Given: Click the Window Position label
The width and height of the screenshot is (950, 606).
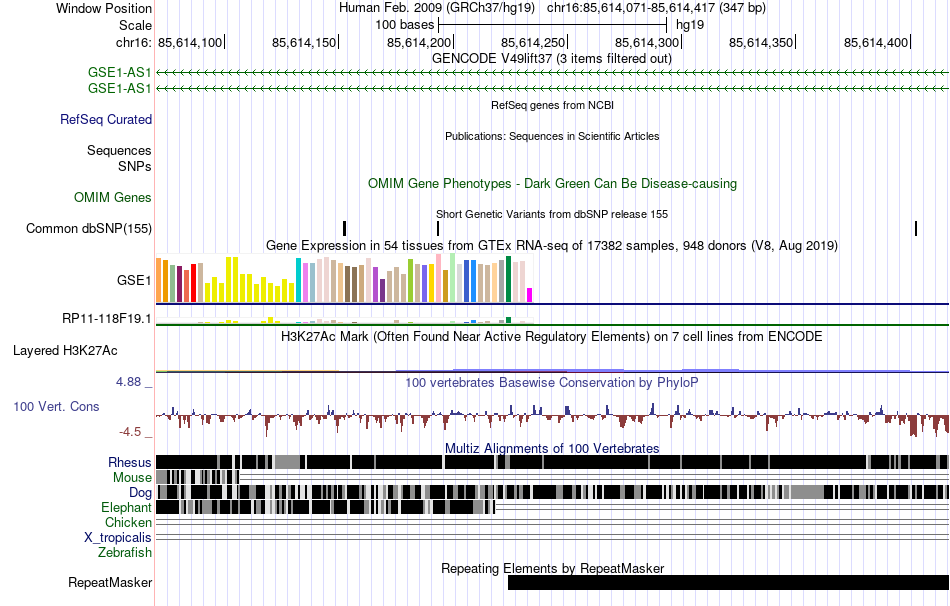Looking at the screenshot, I should coord(104,8).
